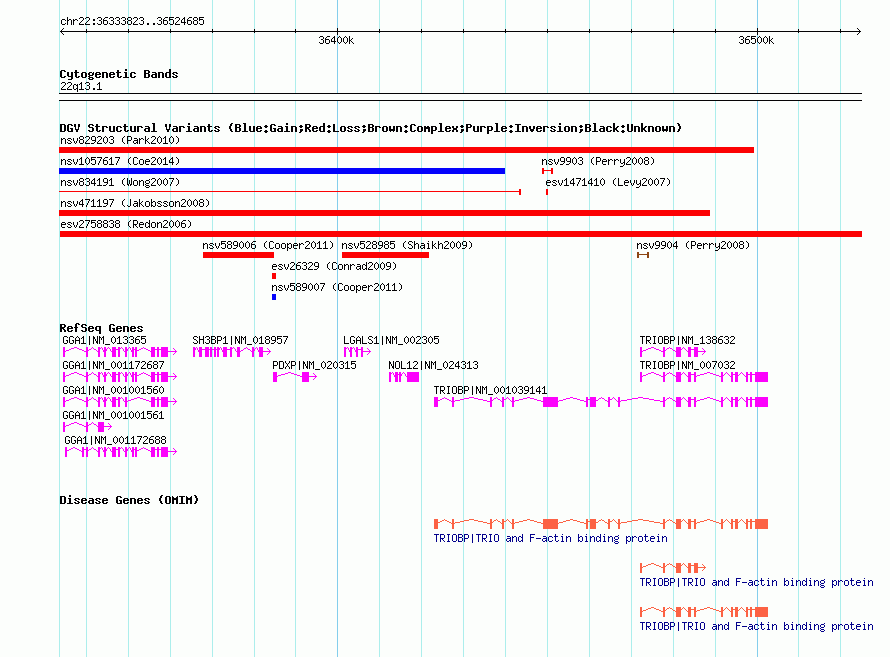Click the NOL12|NM_024313 label
The width and height of the screenshot is (890, 657).
tap(433, 365)
